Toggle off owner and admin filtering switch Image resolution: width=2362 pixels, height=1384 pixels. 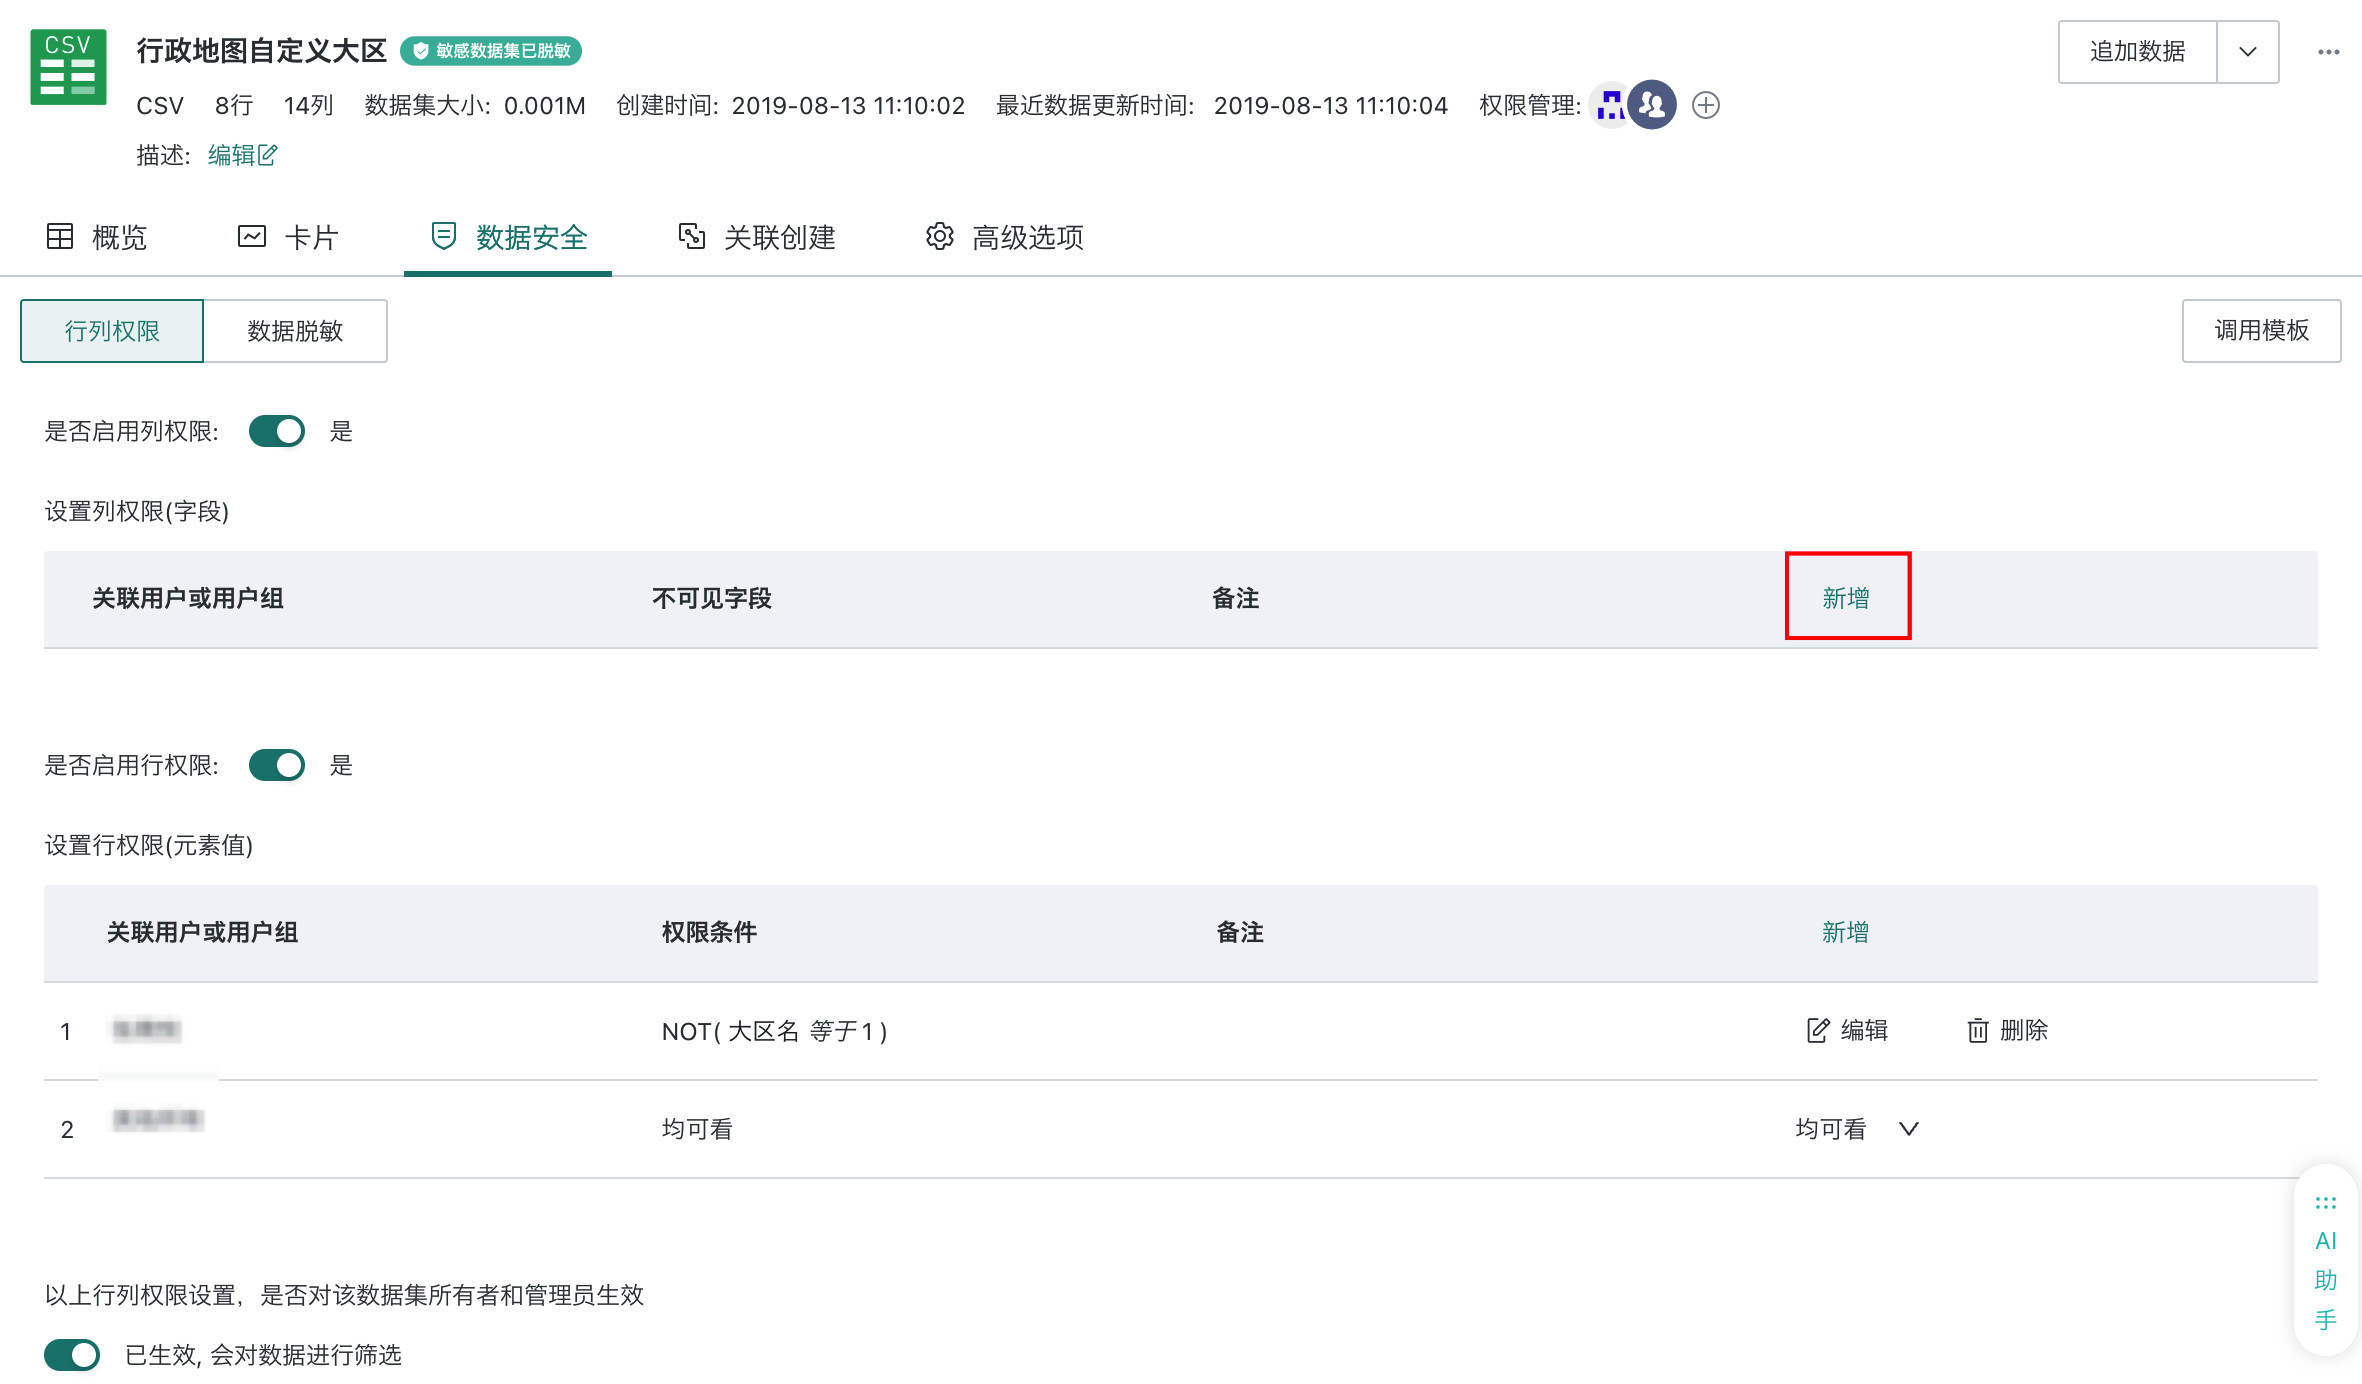pos(72,1355)
